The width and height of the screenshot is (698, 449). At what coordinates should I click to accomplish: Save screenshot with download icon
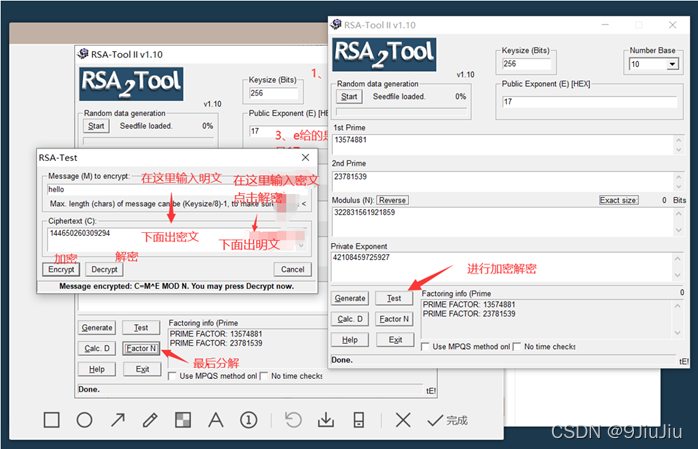click(x=326, y=420)
